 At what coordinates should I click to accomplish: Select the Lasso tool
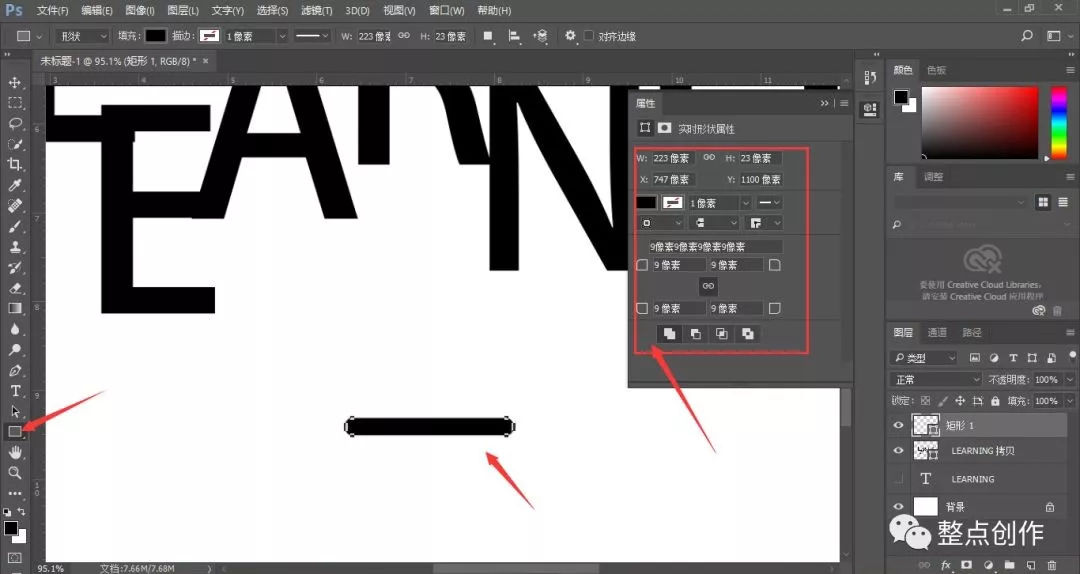click(x=14, y=124)
